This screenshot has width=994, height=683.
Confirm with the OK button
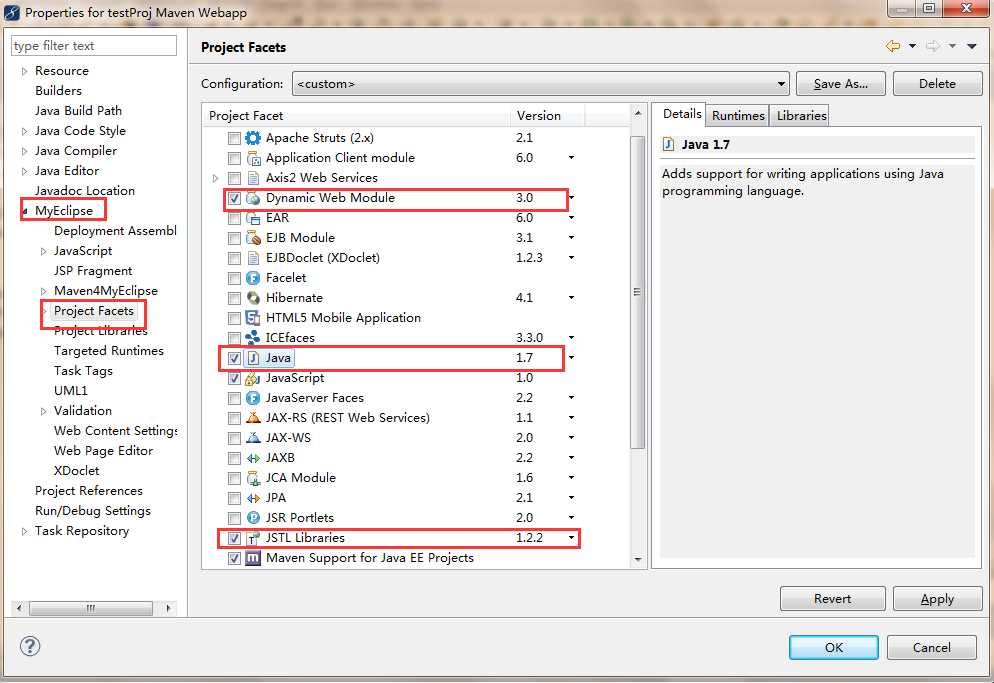tap(834, 647)
